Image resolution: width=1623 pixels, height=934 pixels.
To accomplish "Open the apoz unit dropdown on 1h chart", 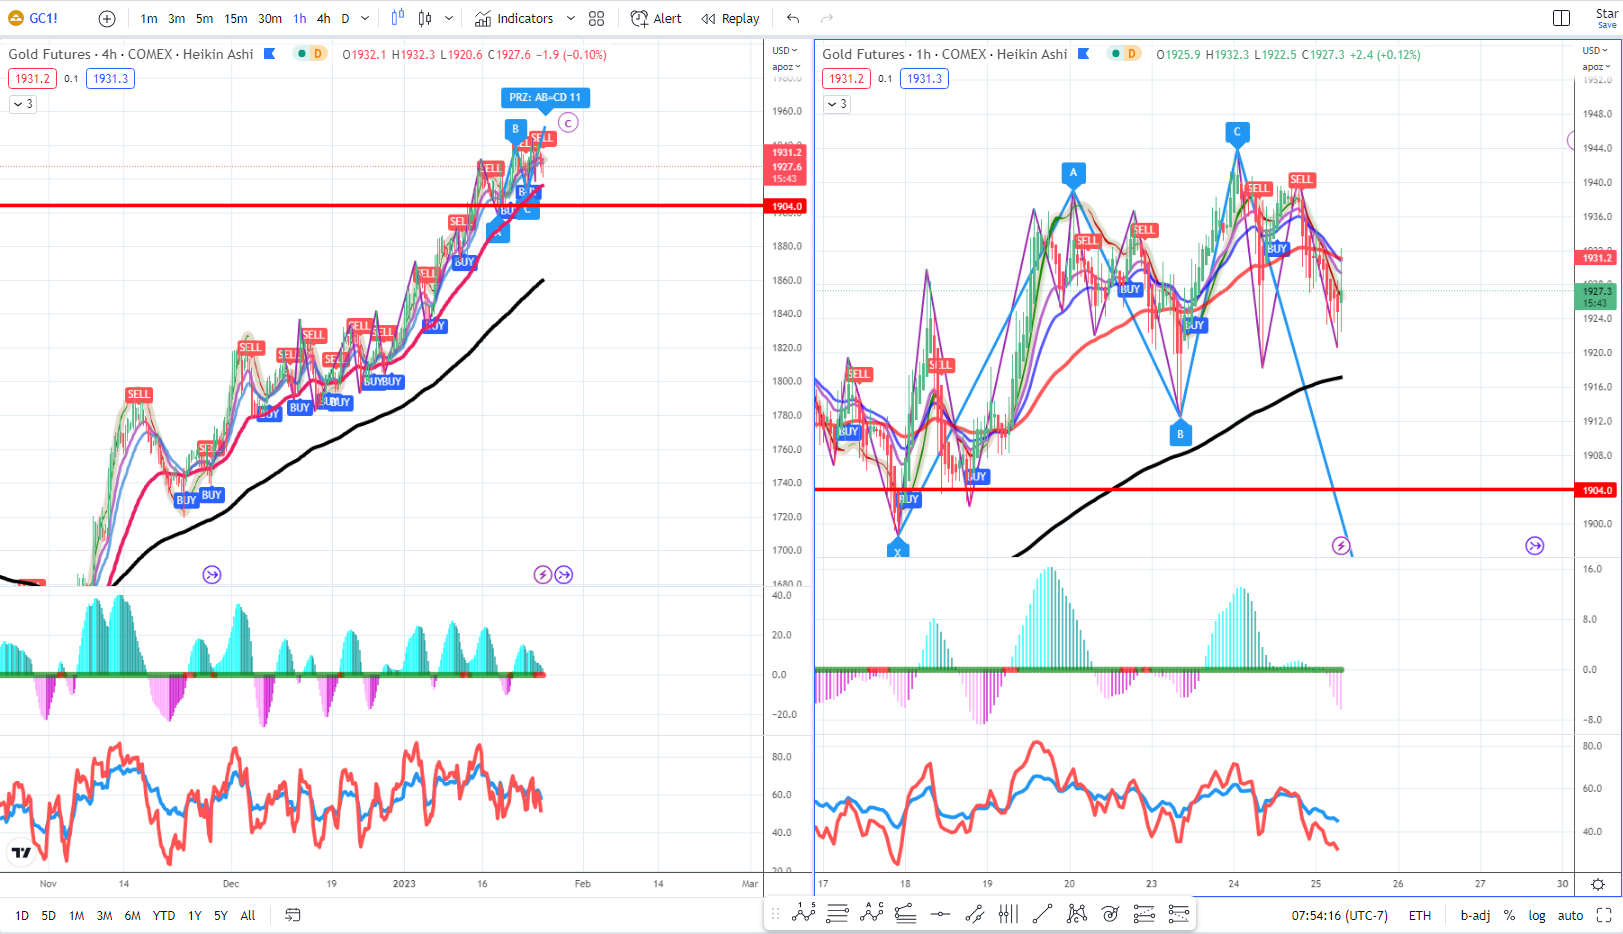I will coord(1596,67).
